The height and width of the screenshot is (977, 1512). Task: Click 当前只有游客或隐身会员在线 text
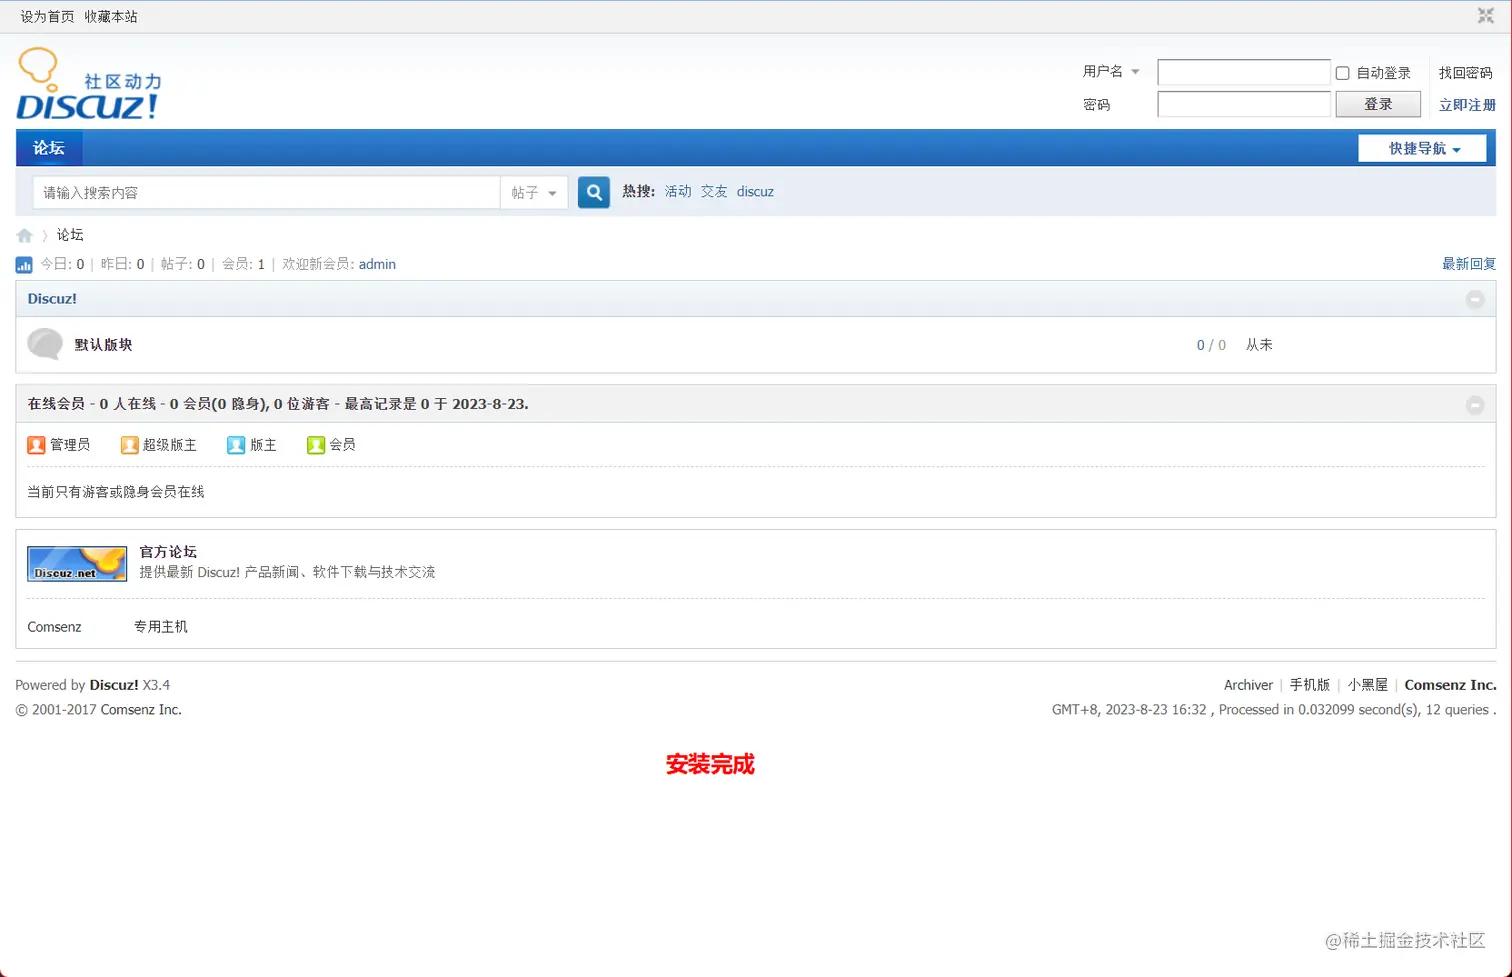point(116,492)
